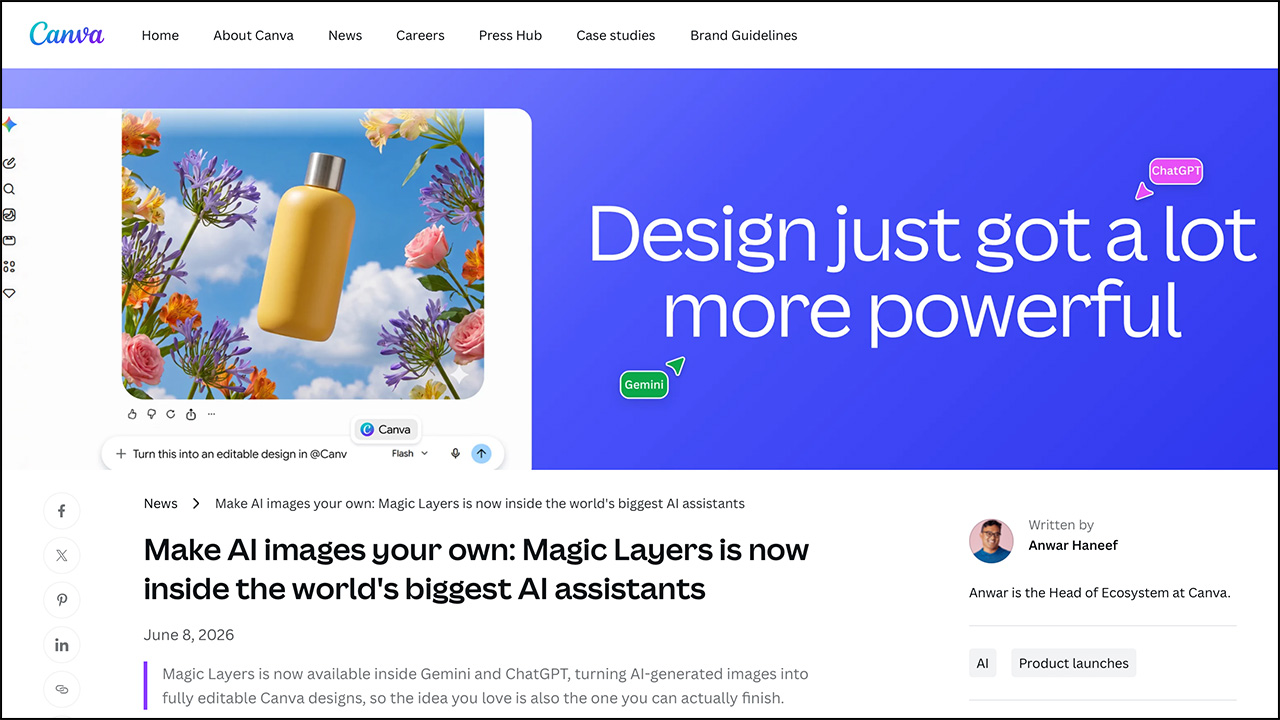Click the yellow bottle generated image
Image resolution: width=1280 pixels, height=720 pixels.
[303, 254]
